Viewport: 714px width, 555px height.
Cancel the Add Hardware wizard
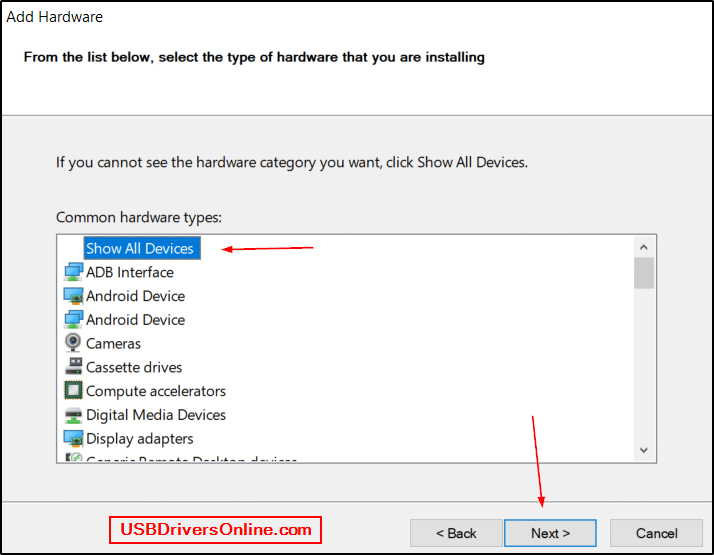(656, 533)
